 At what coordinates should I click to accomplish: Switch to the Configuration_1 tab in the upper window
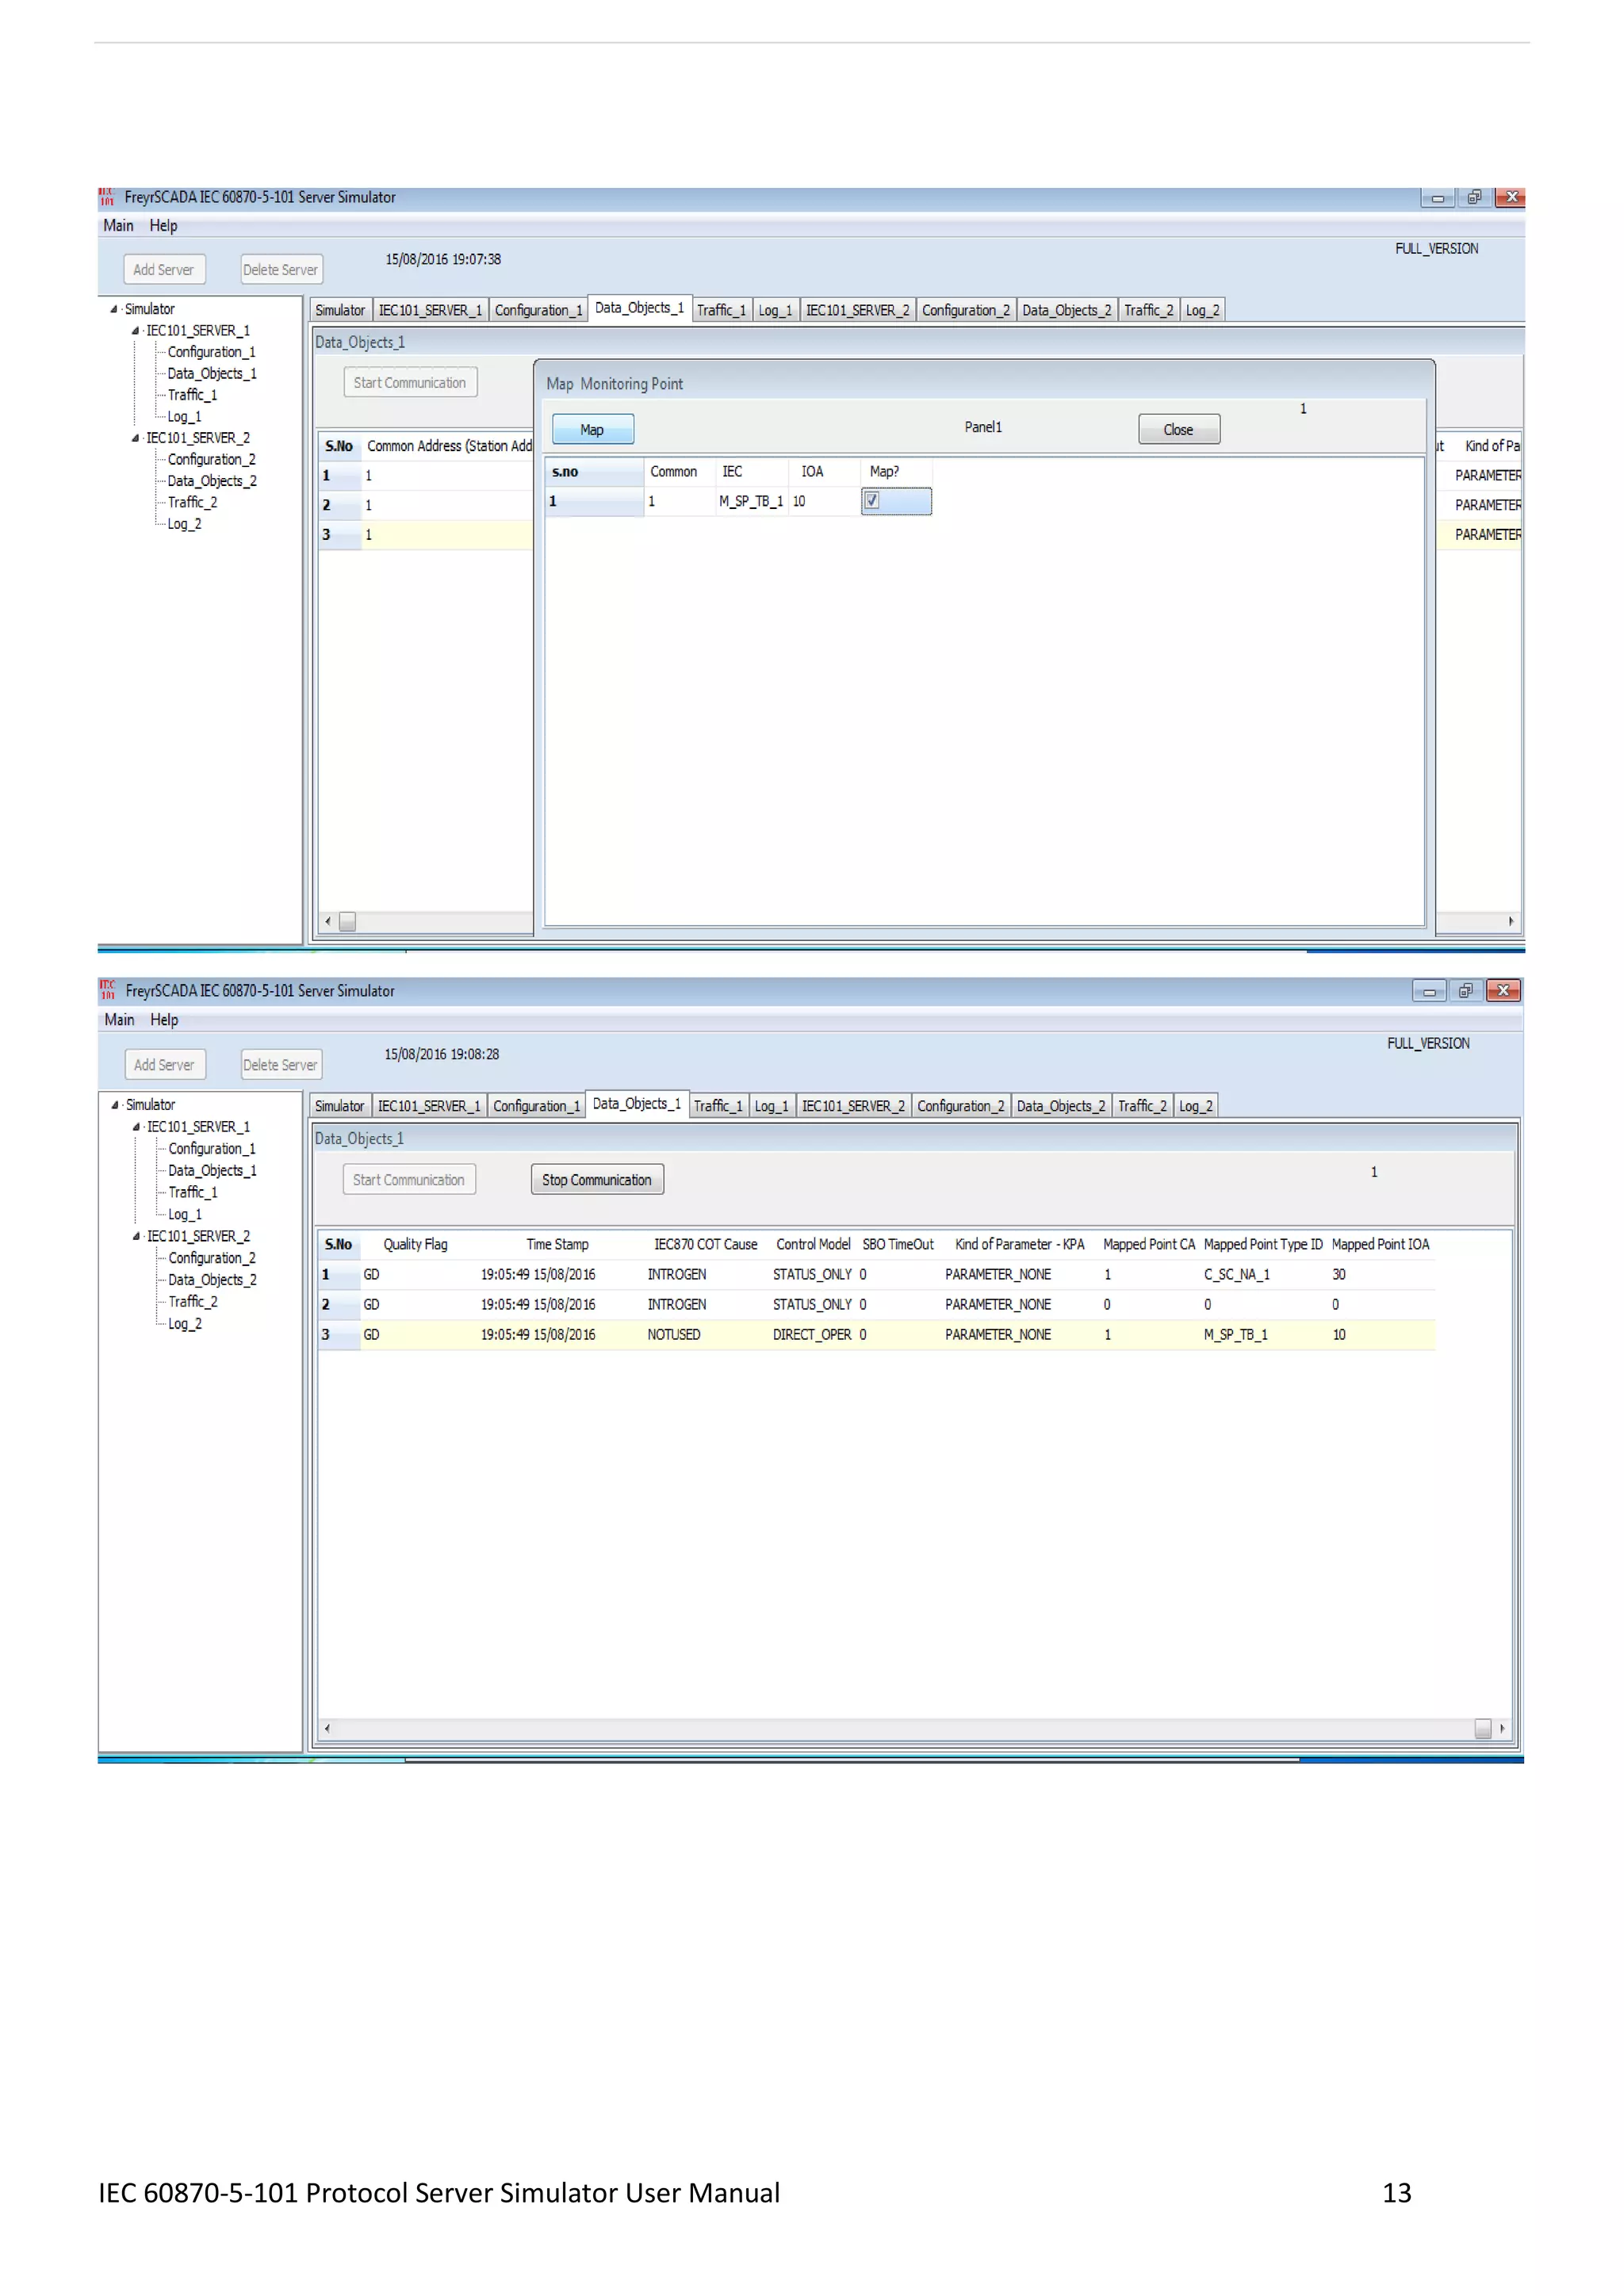(x=538, y=310)
